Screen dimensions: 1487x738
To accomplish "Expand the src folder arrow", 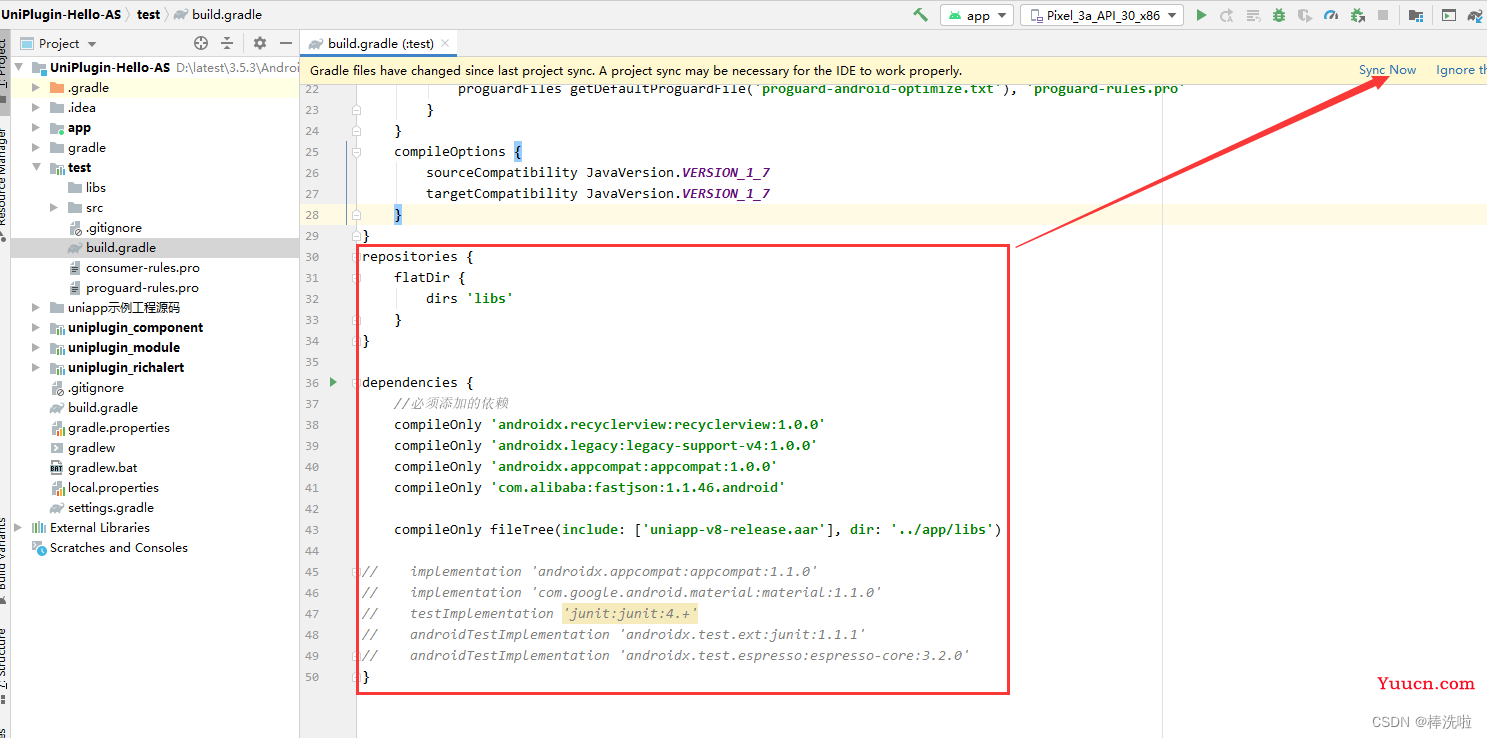I will (55, 208).
